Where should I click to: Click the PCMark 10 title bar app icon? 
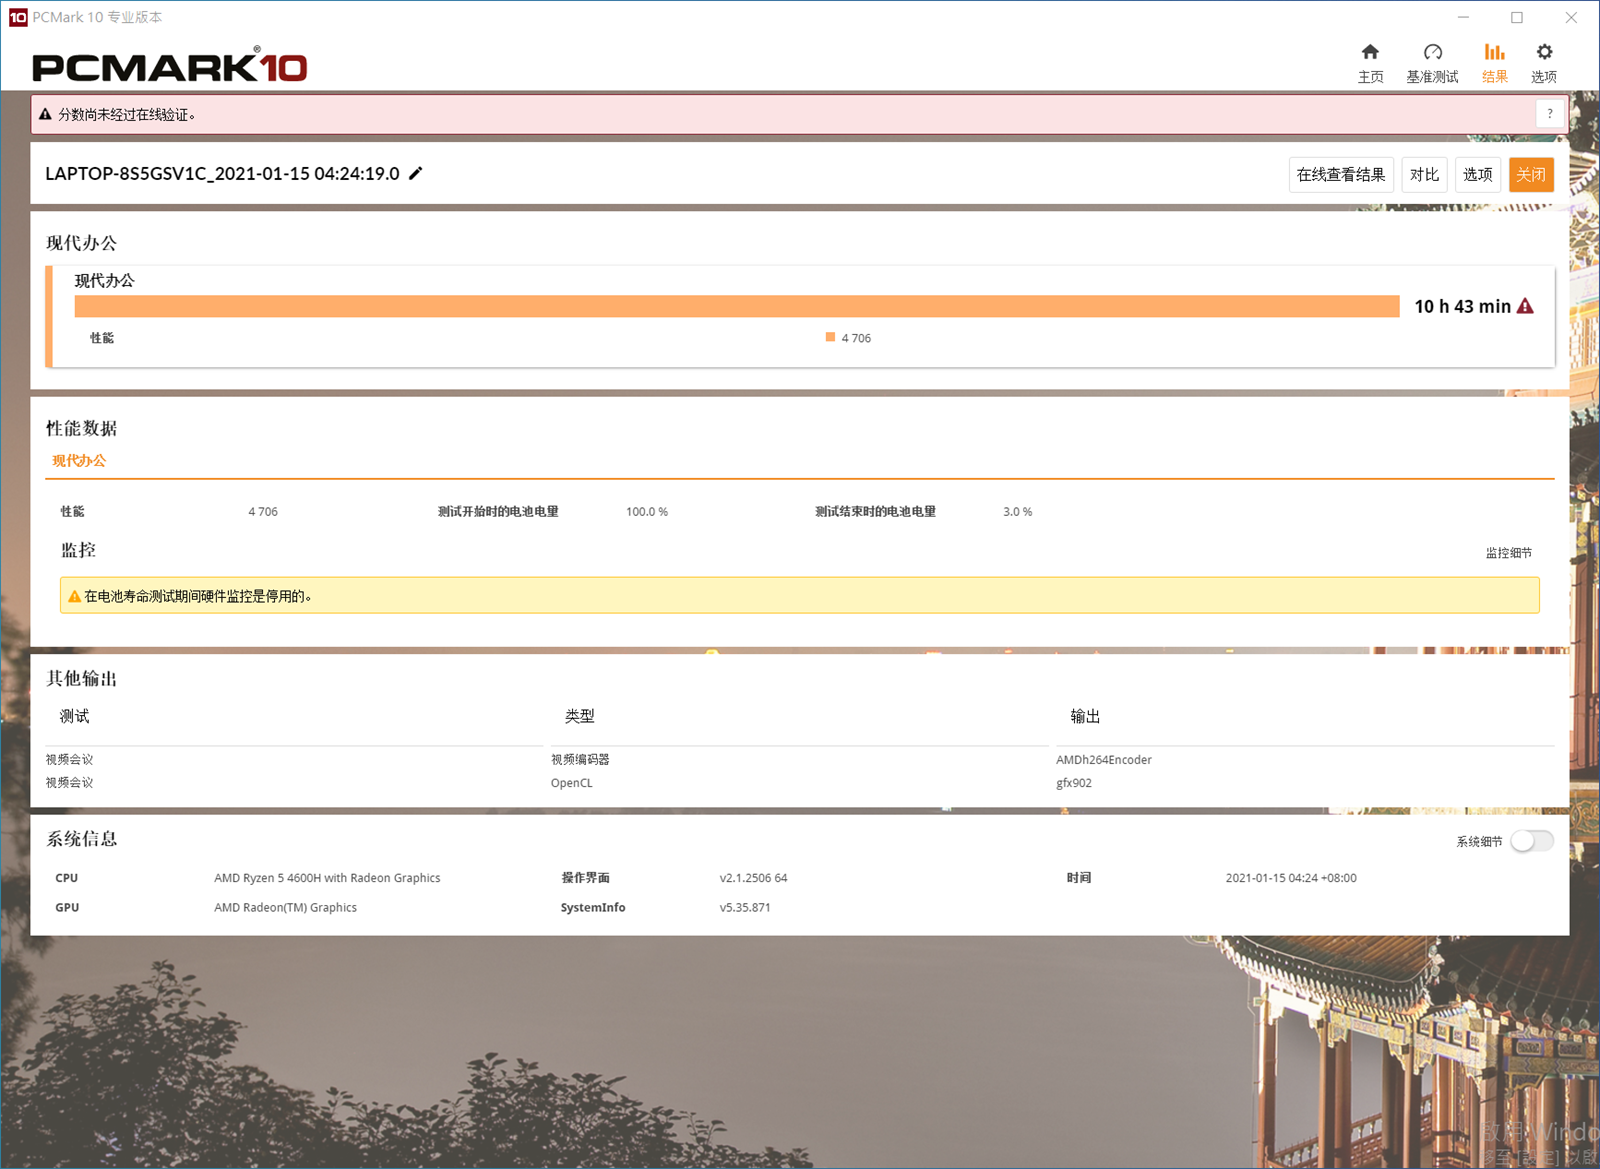pos(17,17)
